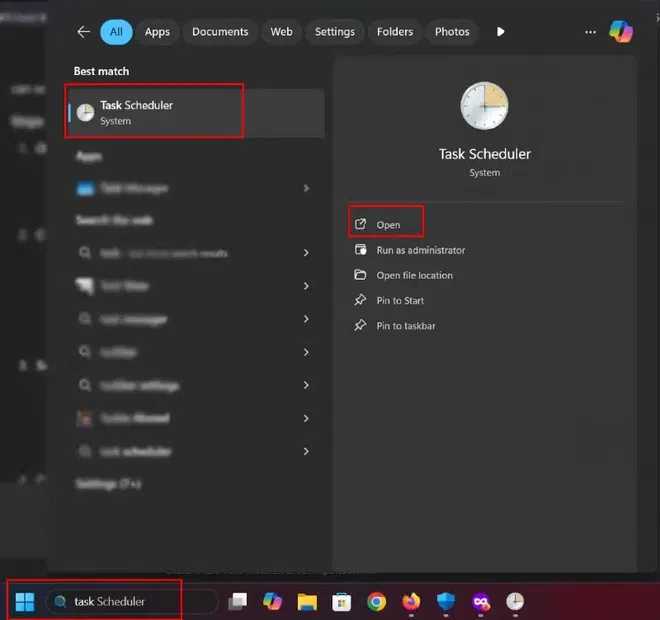Switch to Task Scheduler clock icon on taskbar
This screenshot has height=620, width=660.
515,601
